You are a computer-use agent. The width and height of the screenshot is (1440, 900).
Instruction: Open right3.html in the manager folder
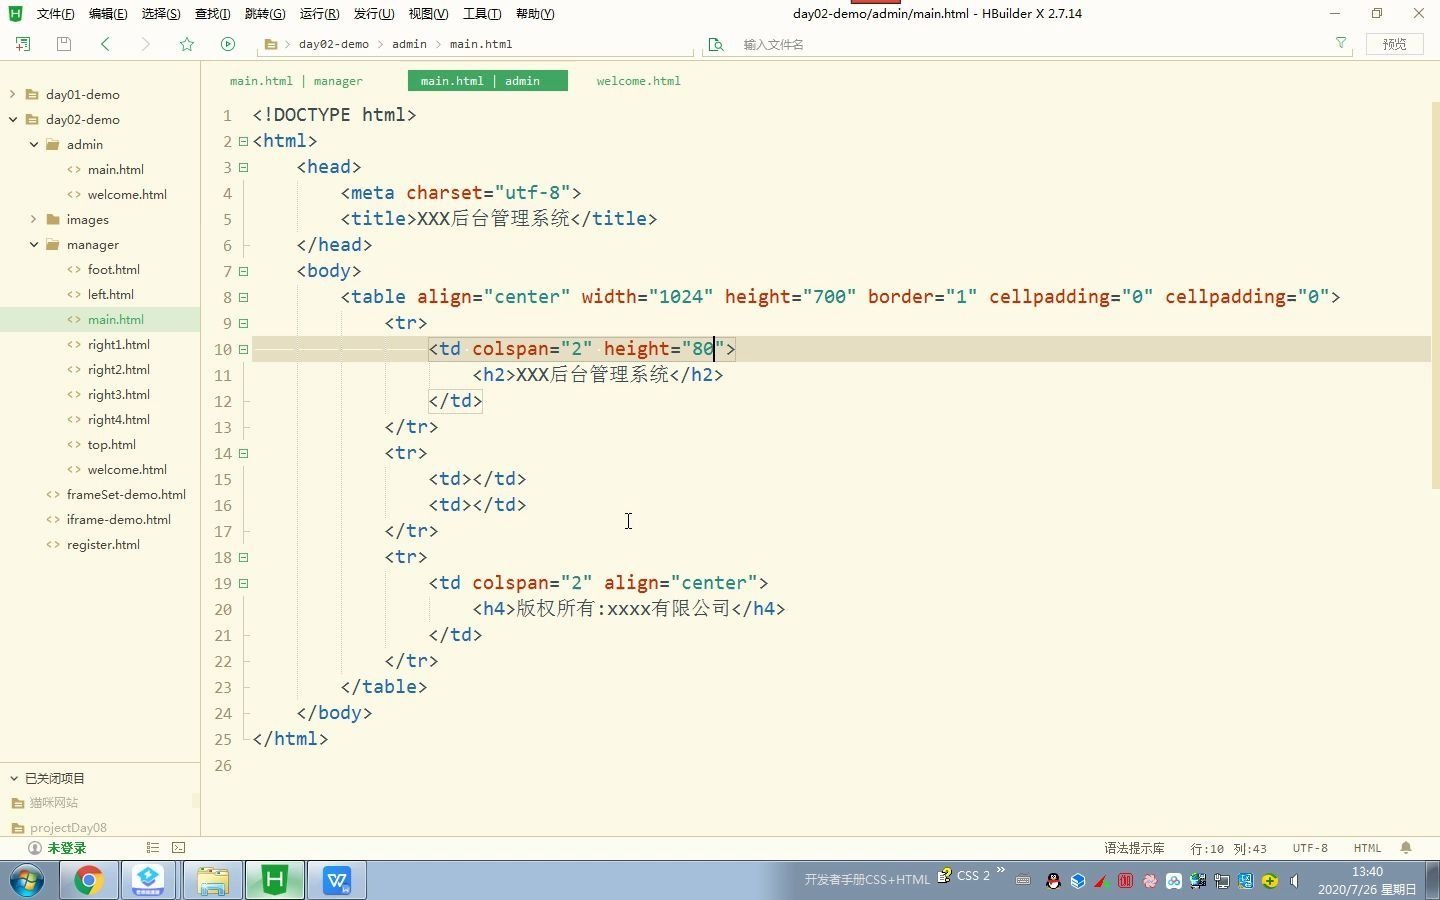119,394
